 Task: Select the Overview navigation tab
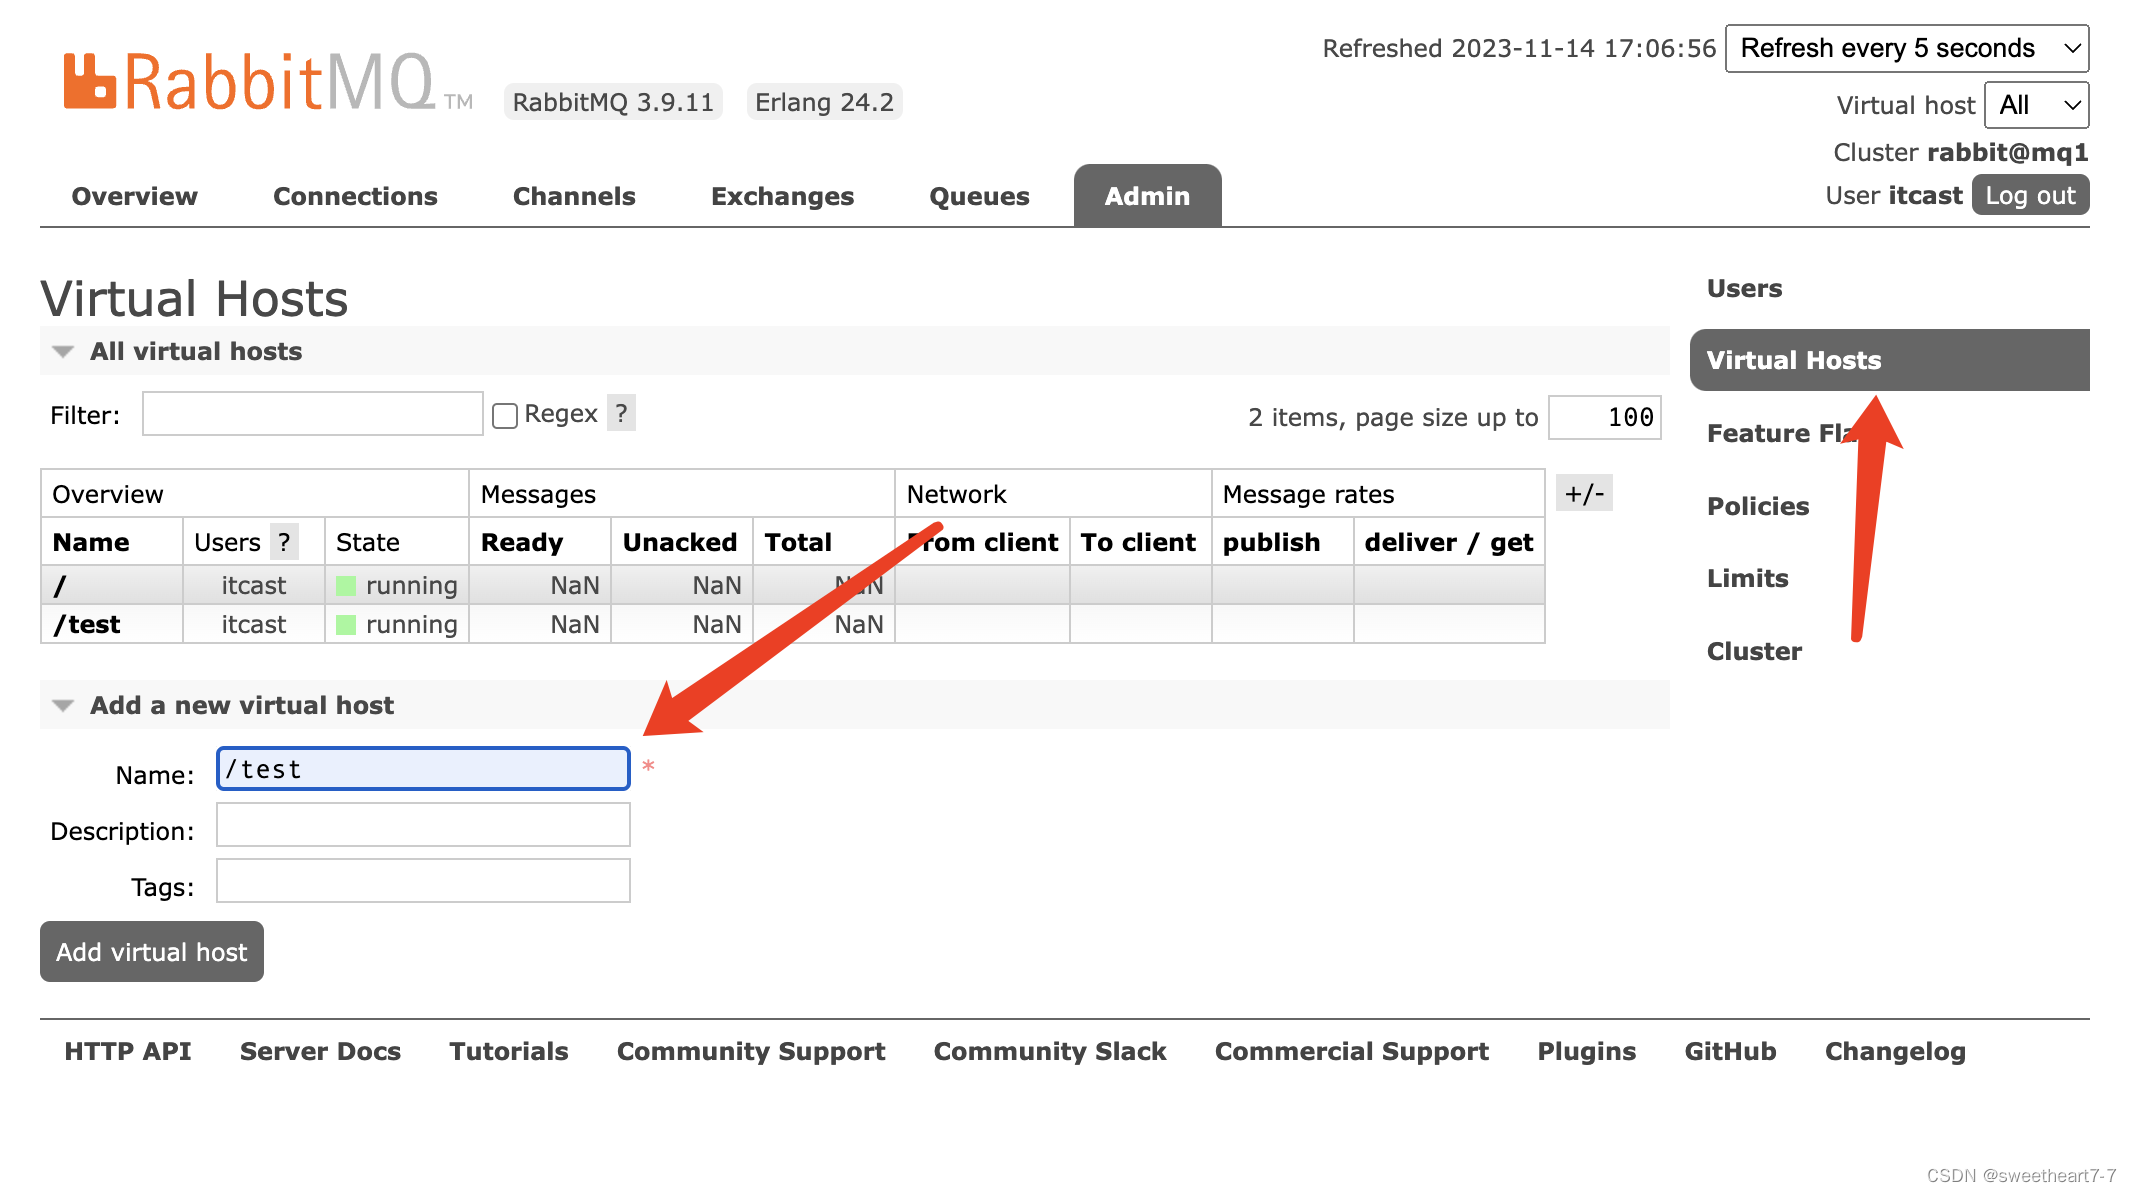point(133,193)
